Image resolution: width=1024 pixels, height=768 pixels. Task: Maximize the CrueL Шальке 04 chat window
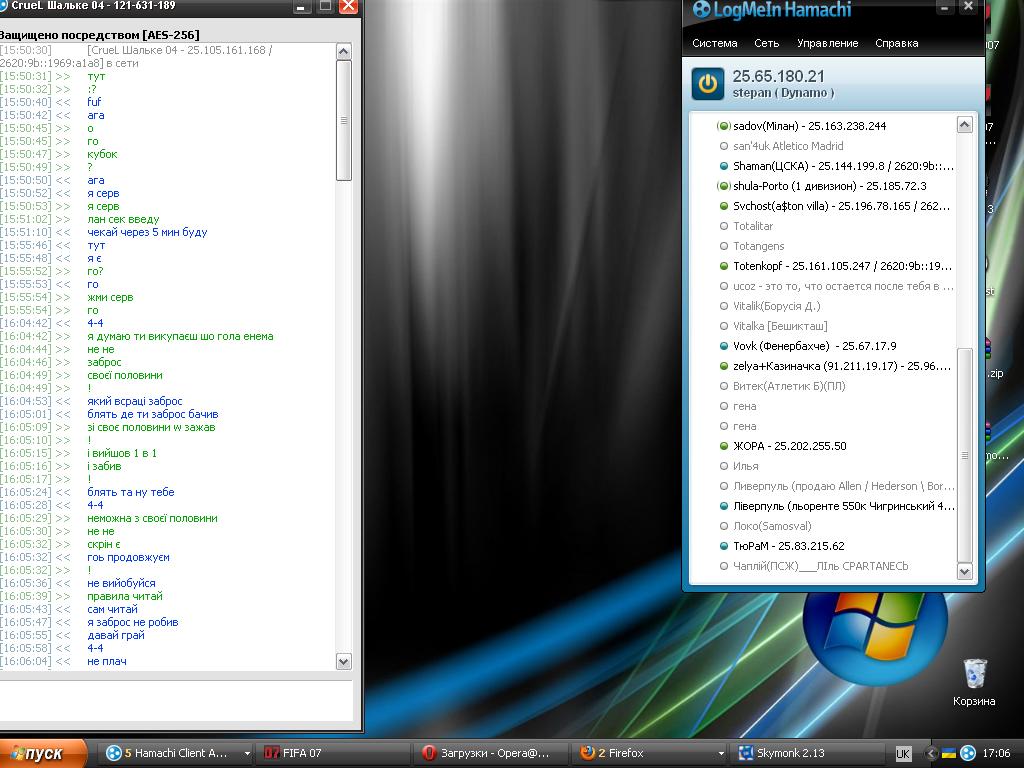pyautogui.click(x=325, y=6)
